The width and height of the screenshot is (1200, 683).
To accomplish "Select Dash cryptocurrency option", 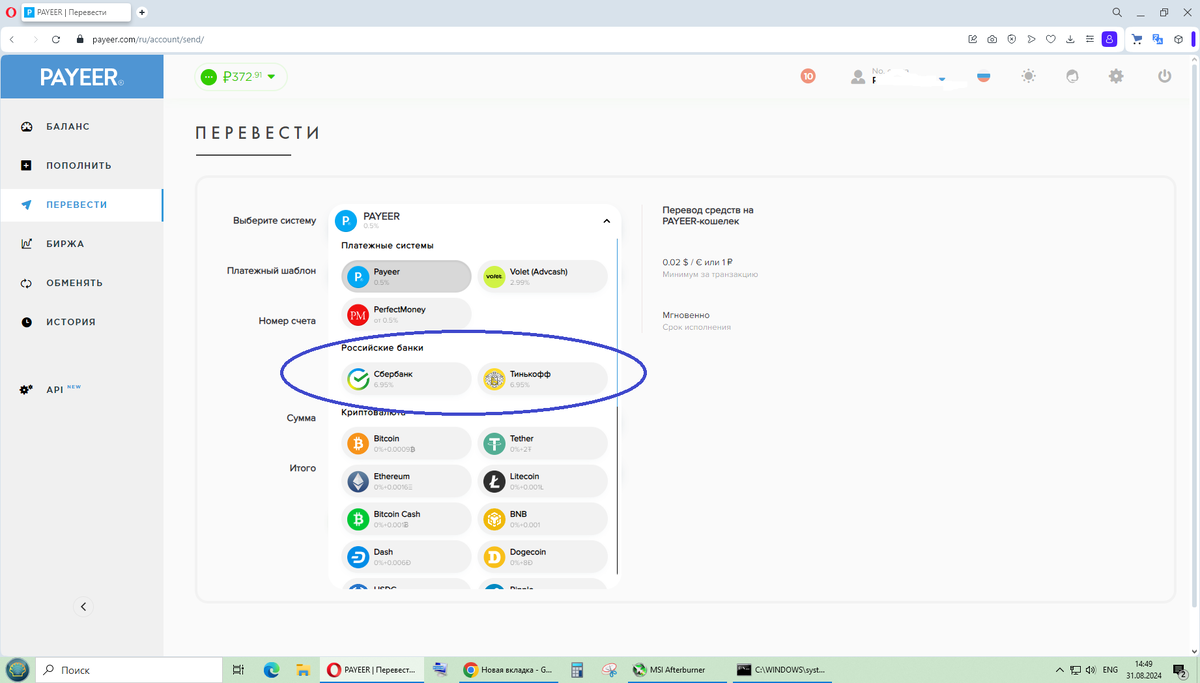I will tap(406, 557).
